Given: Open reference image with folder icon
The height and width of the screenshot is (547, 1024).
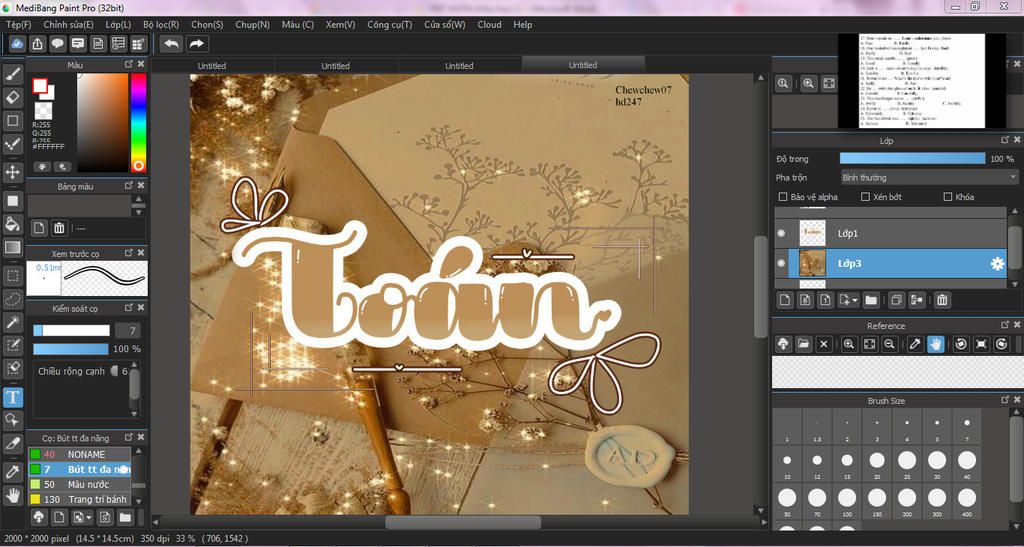Looking at the screenshot, I should click(x=803, y=344).
